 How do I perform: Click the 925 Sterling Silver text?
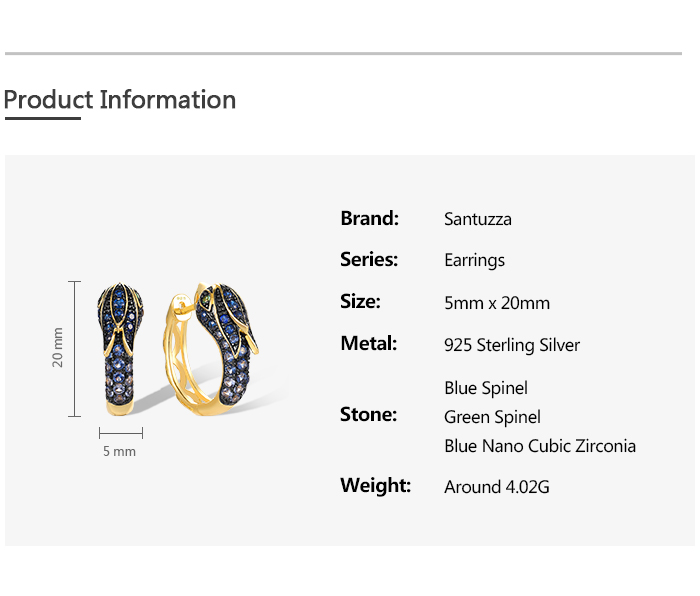click(x=512, y=345)
